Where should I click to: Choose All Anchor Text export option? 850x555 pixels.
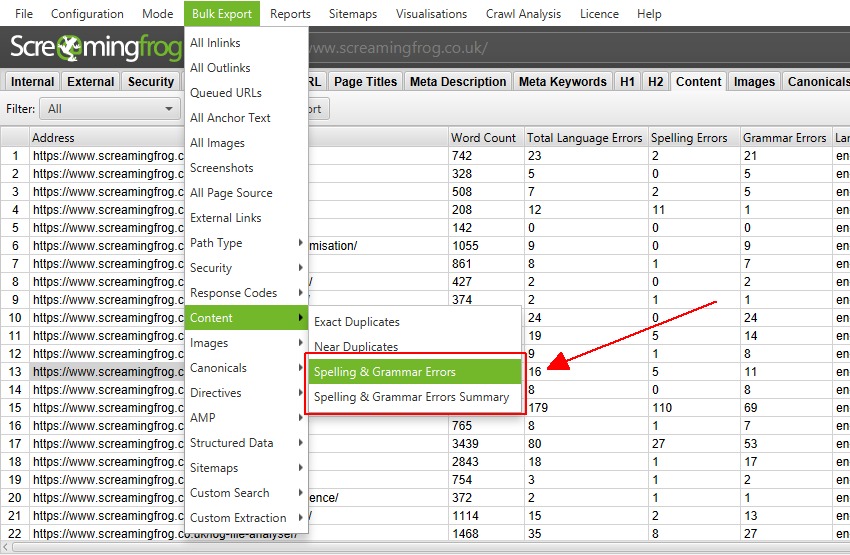230,118
